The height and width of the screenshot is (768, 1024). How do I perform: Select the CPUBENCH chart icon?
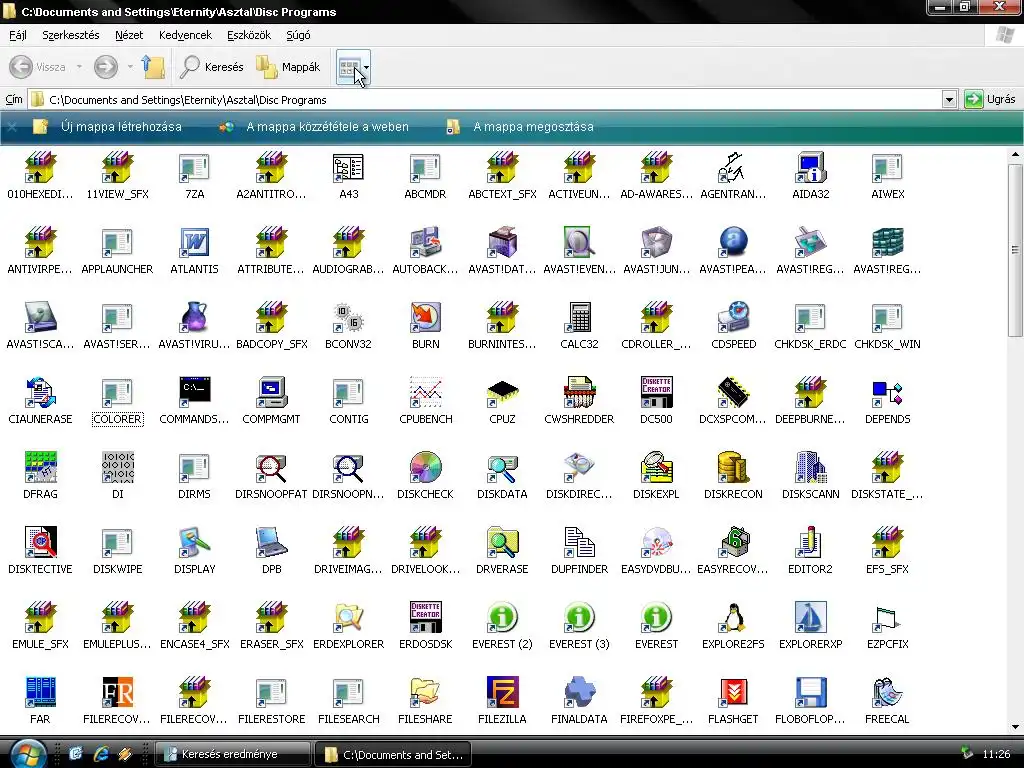click(425, 393)
